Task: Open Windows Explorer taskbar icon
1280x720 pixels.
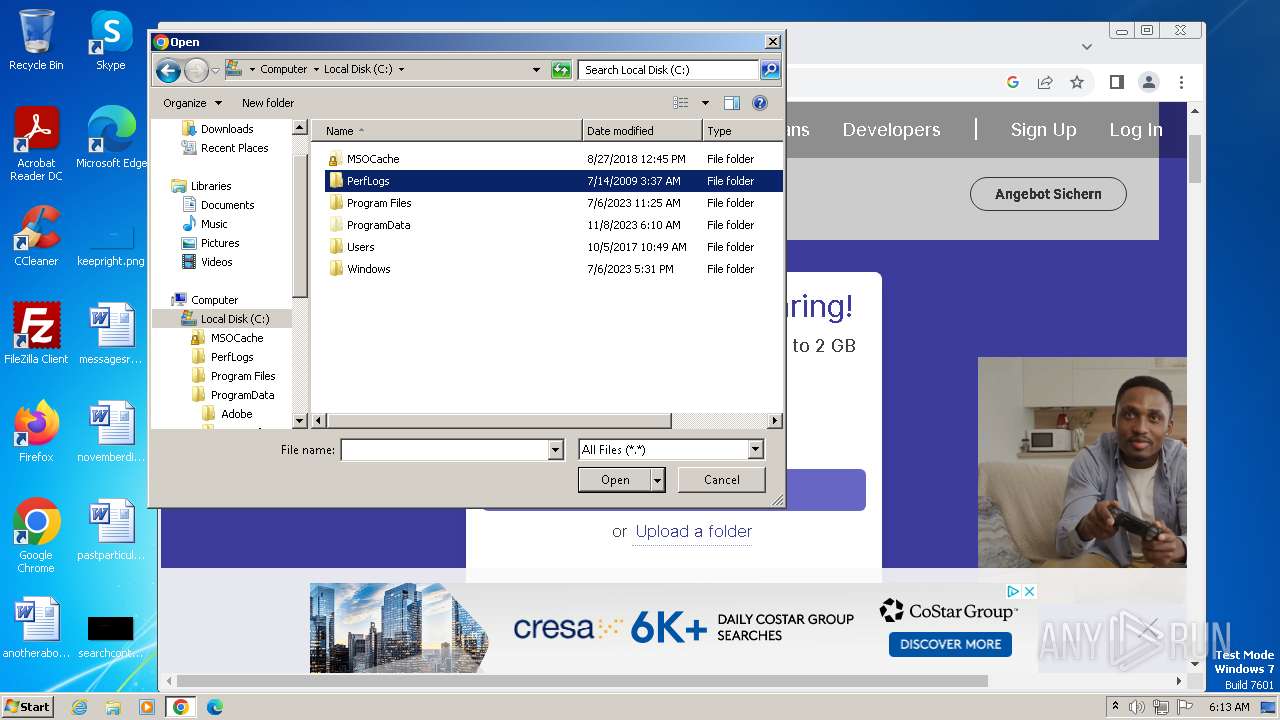Action: click(x=113, y=707)
